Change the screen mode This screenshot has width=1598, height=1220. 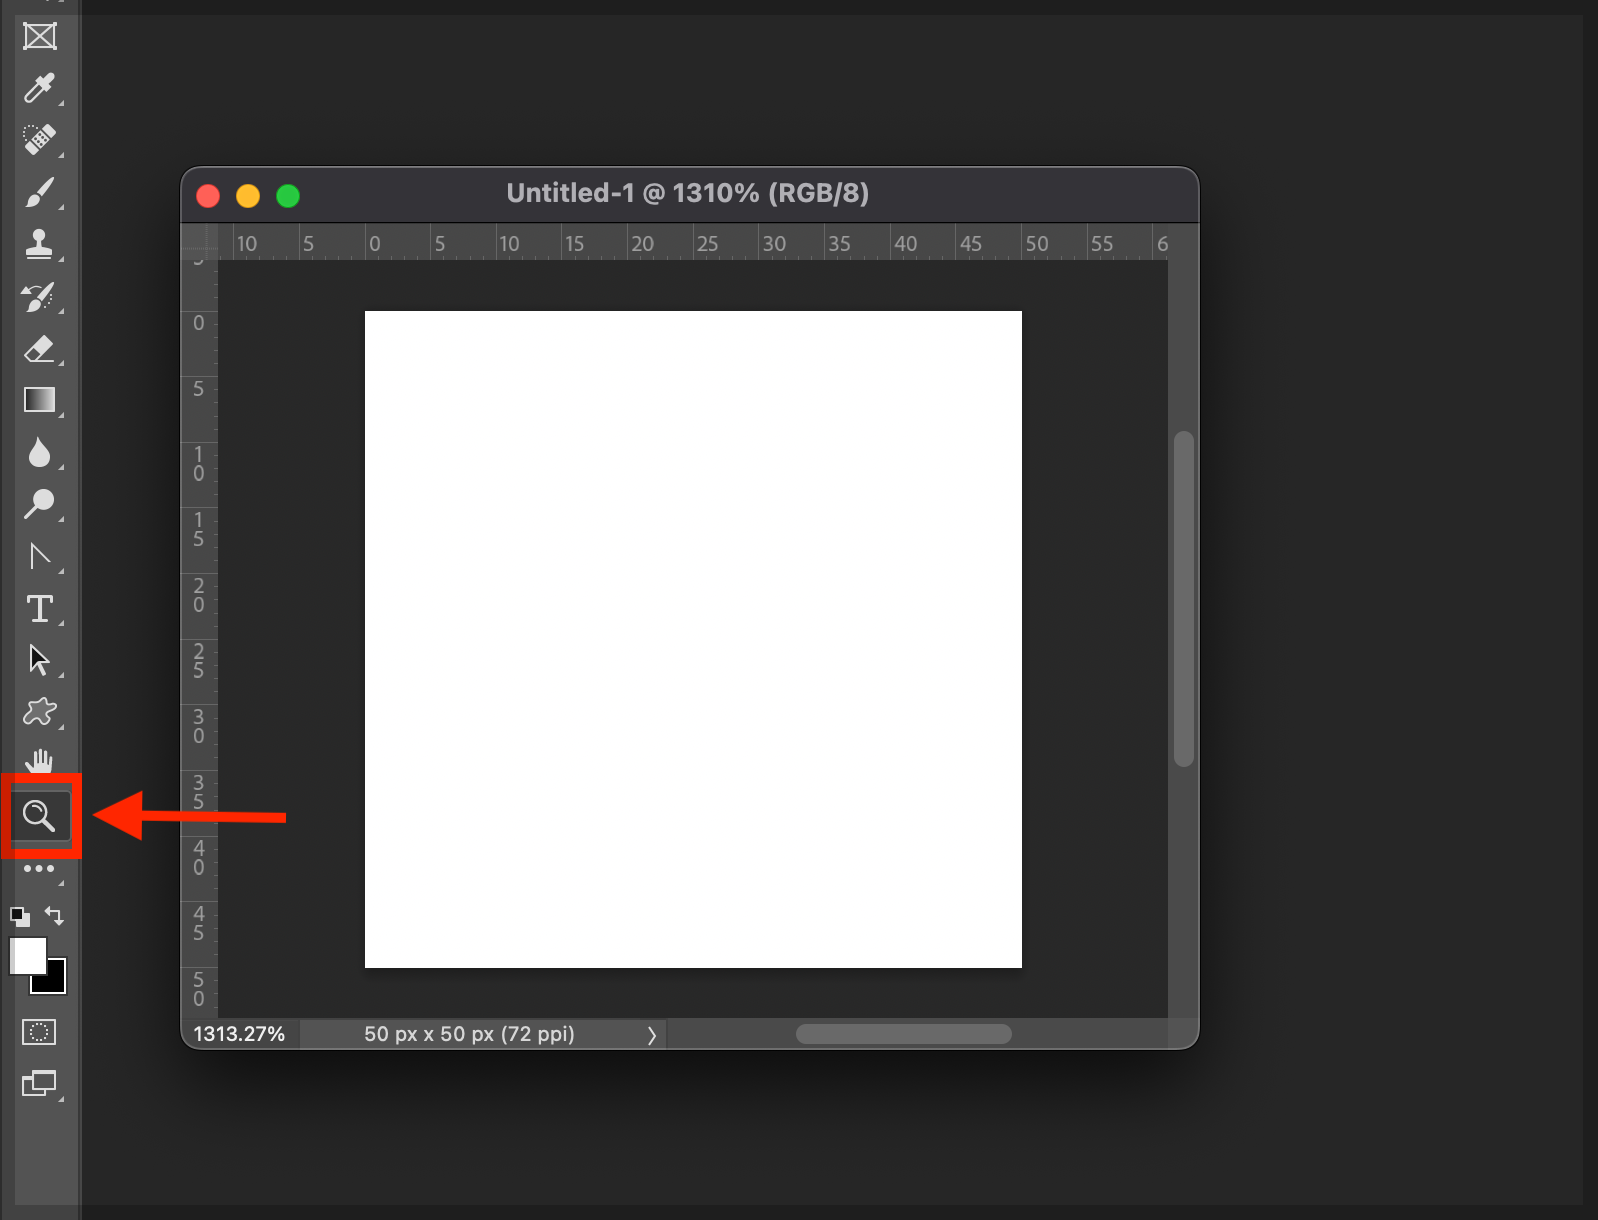pos(39,1083)
